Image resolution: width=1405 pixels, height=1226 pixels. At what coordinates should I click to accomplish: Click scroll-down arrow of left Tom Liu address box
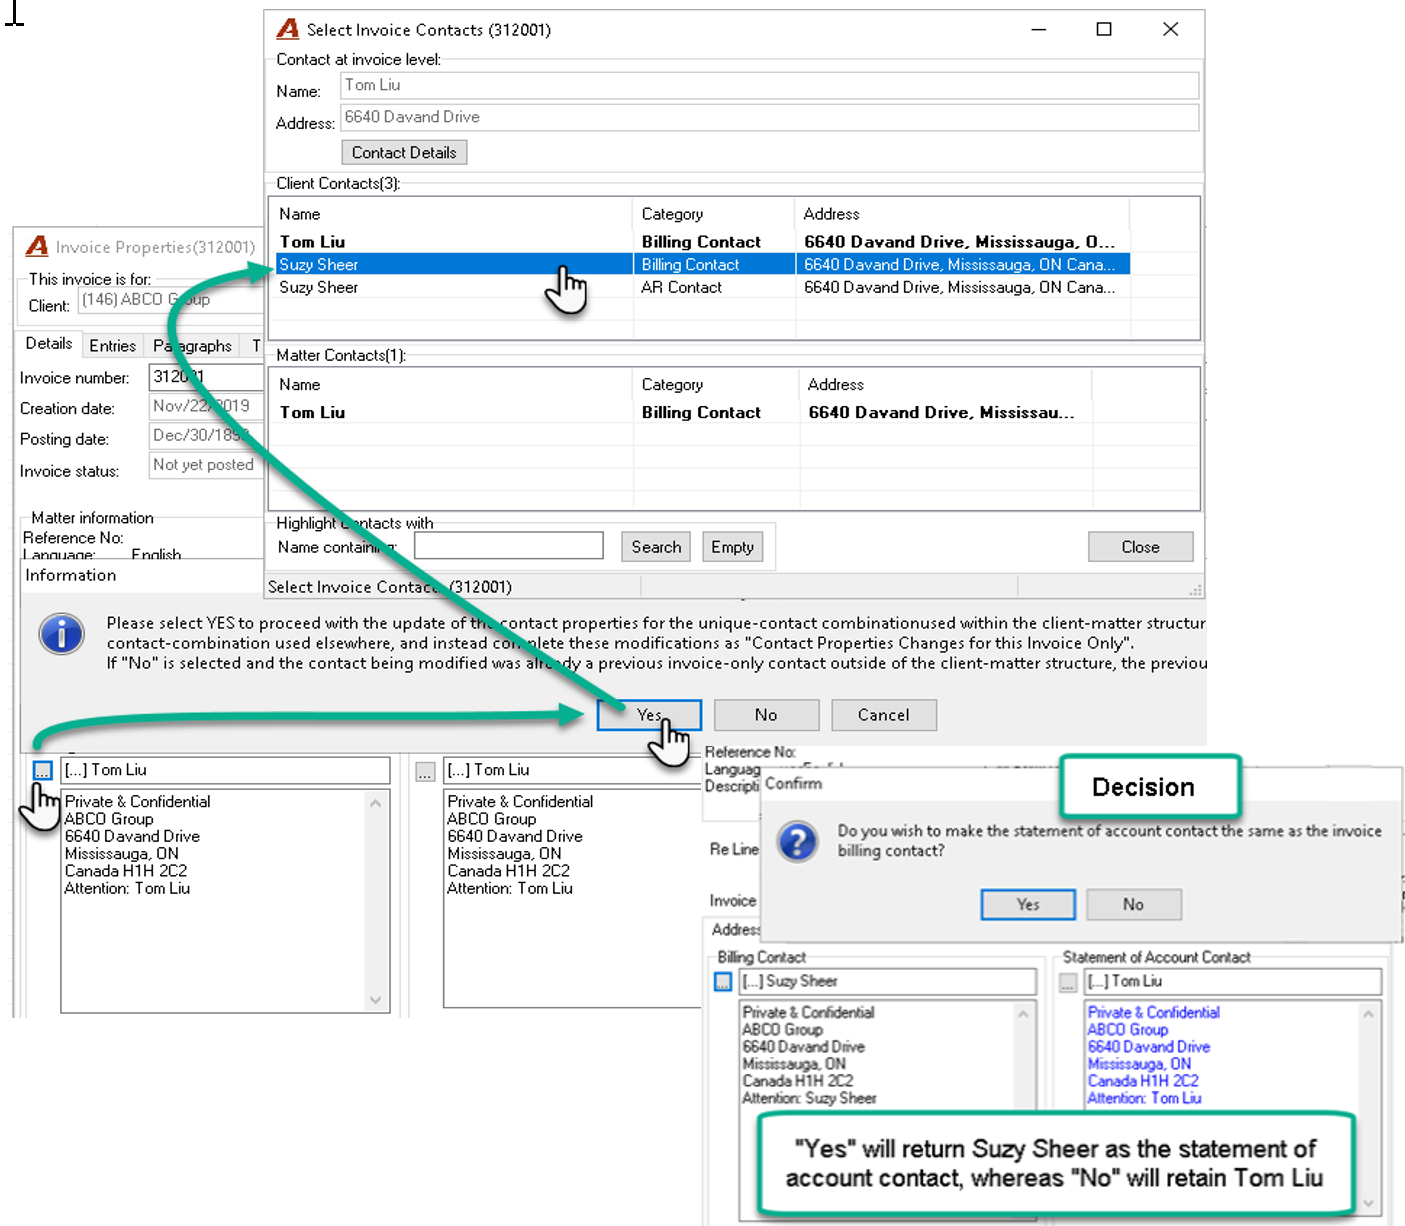click(375, 1000)
